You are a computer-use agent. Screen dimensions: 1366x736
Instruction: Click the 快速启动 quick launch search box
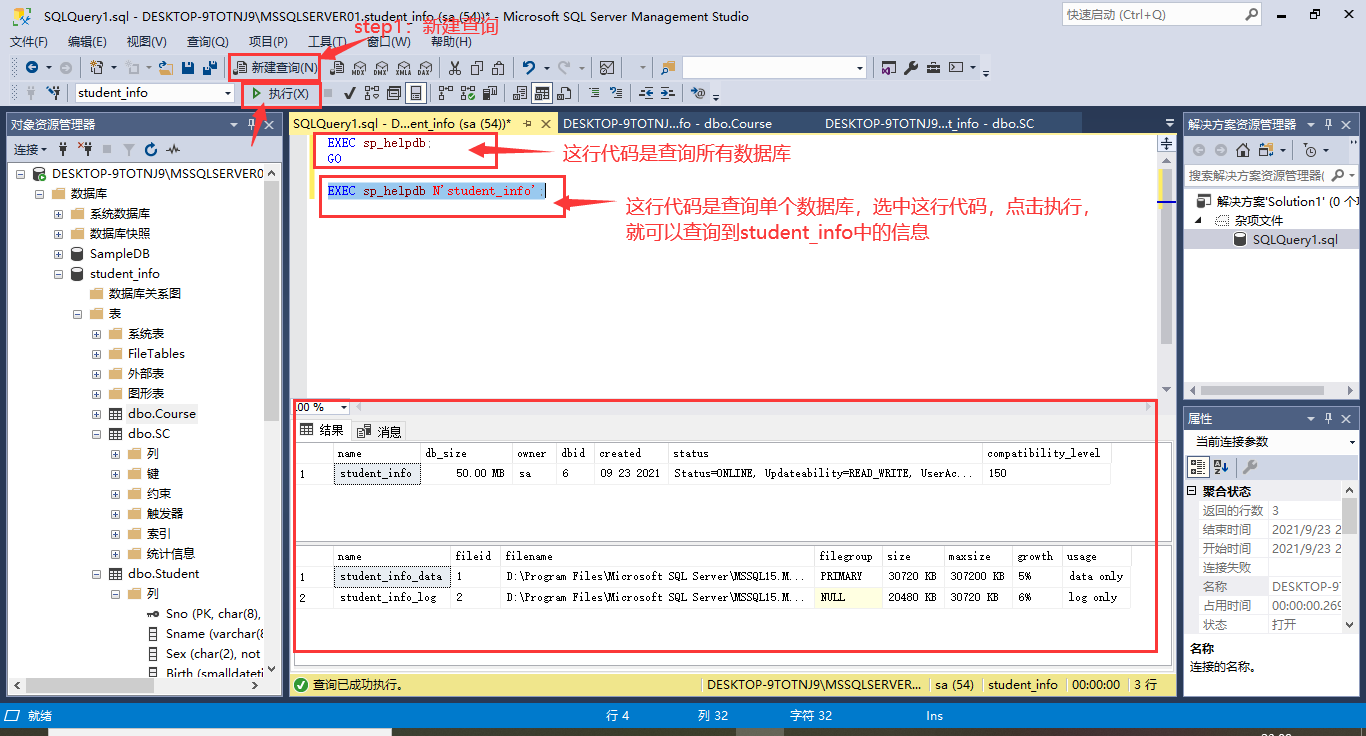(1161, 15)
